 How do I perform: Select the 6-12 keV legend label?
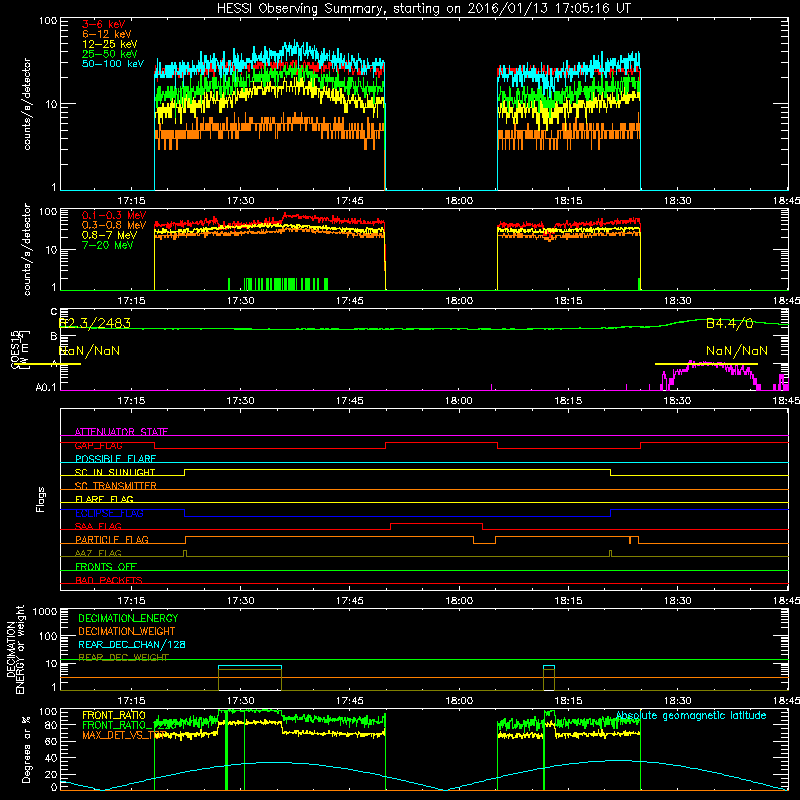point(107,34)
